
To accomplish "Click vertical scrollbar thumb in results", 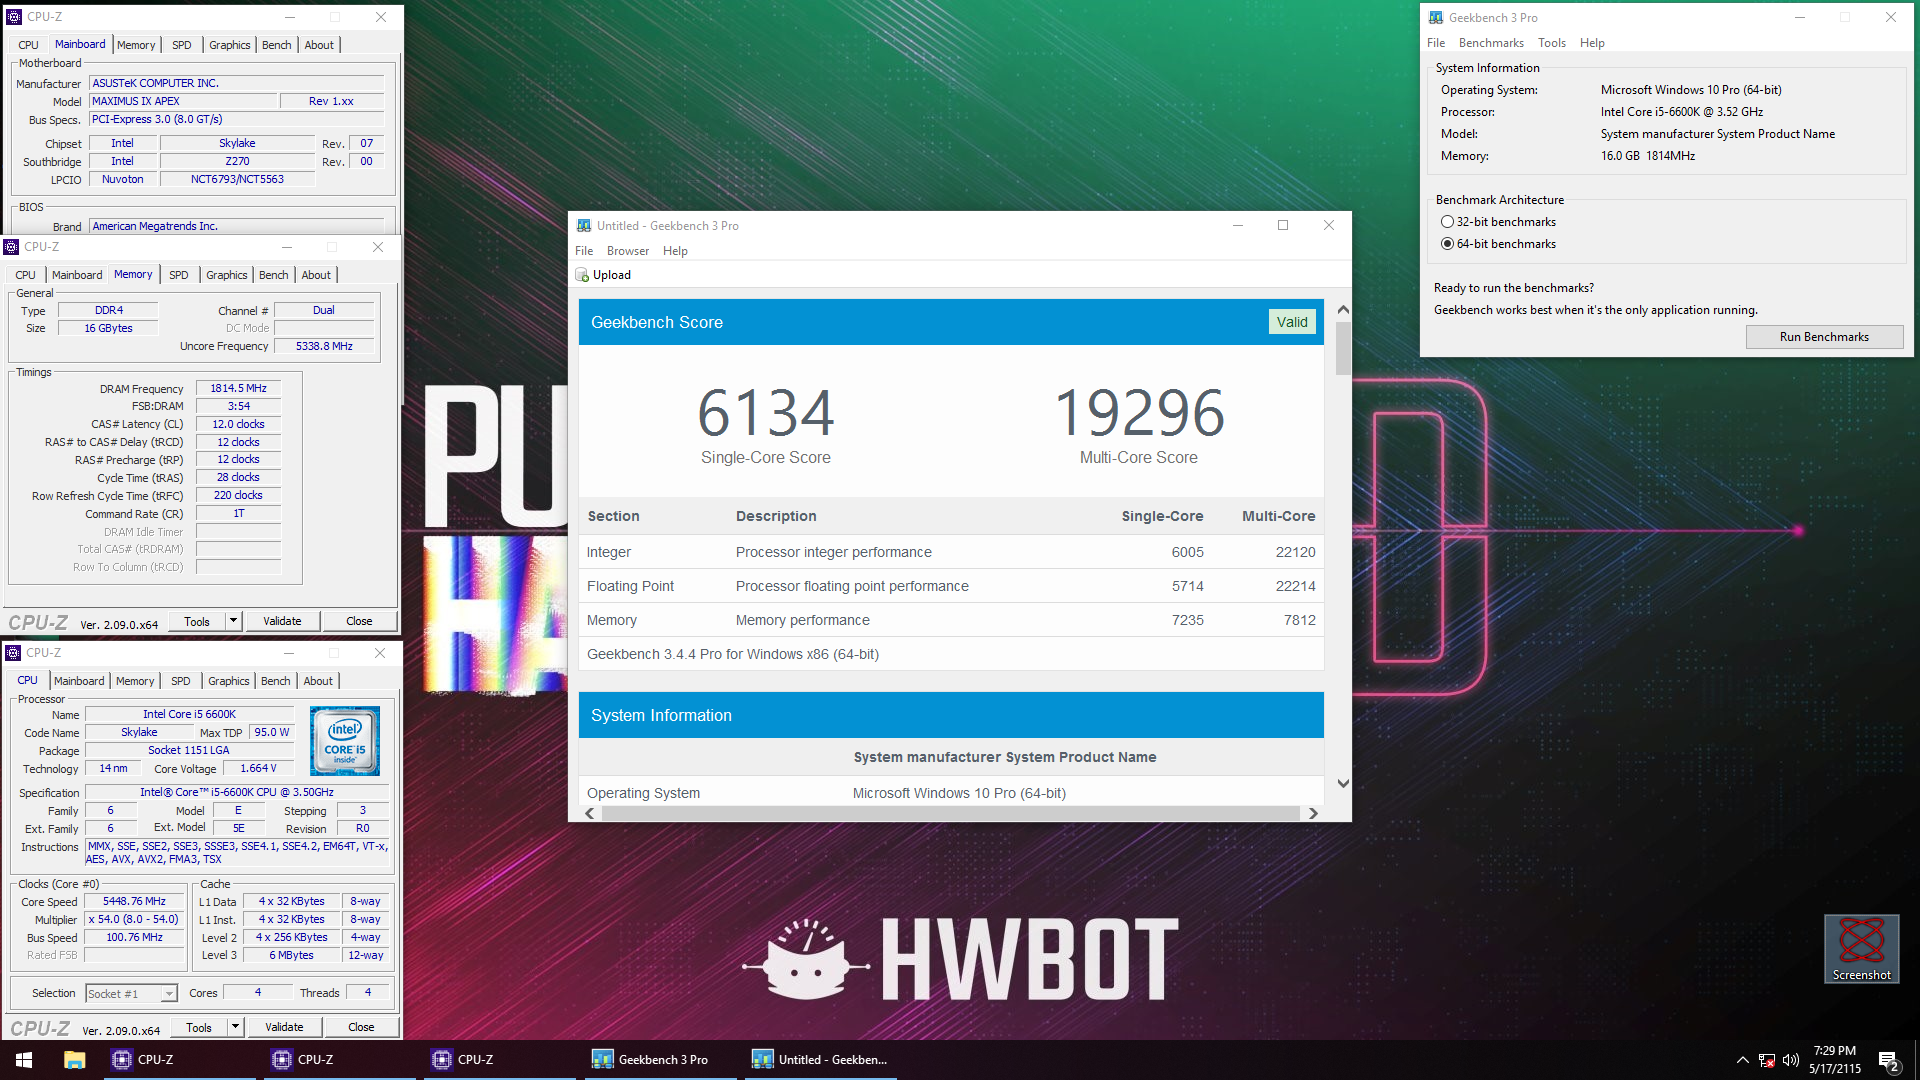I will (x=1343, y=348).
